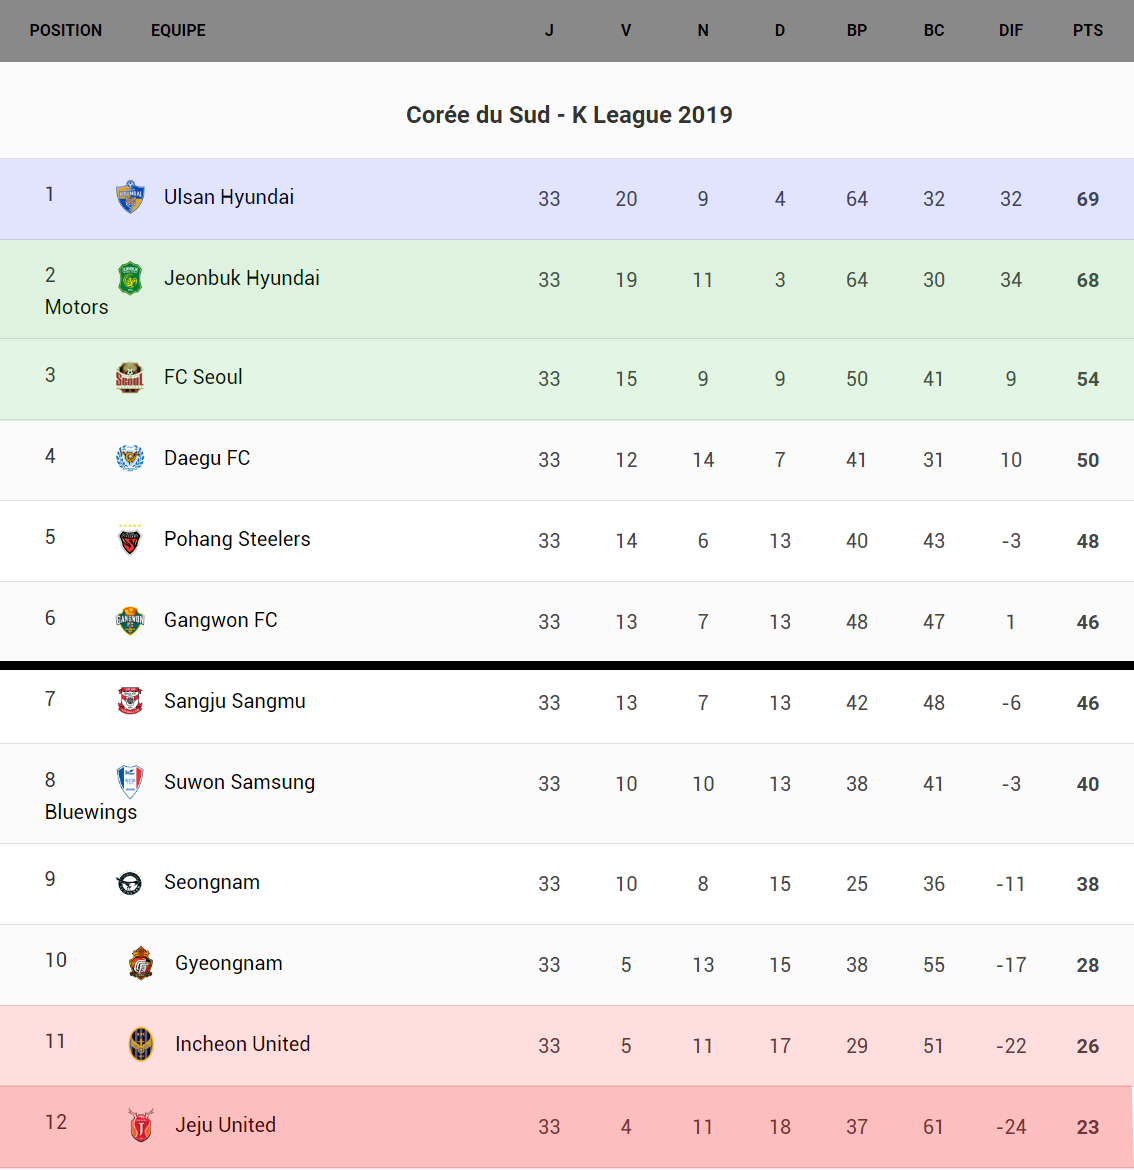This screenshot has height=1170, width=1134.
Task: Open the Ulsan Hyundai team name link
Action: pyautogui.click(x=229, y=197)
